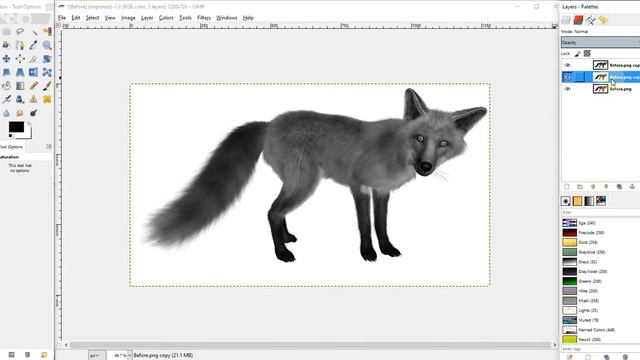This screenshot has height=360, width=640.
Task: Switch to the Brushes tab
Action: click(566, 201)
